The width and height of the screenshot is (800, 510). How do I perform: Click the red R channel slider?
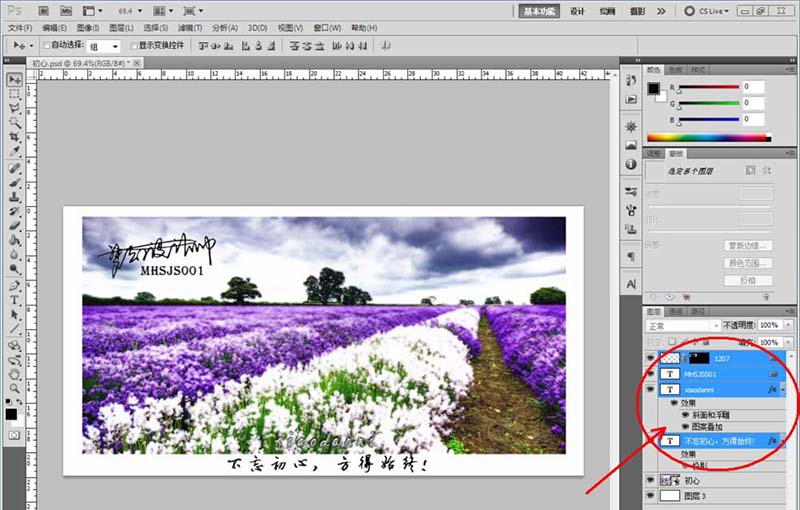pyautogui.click(x=709, y=87)
